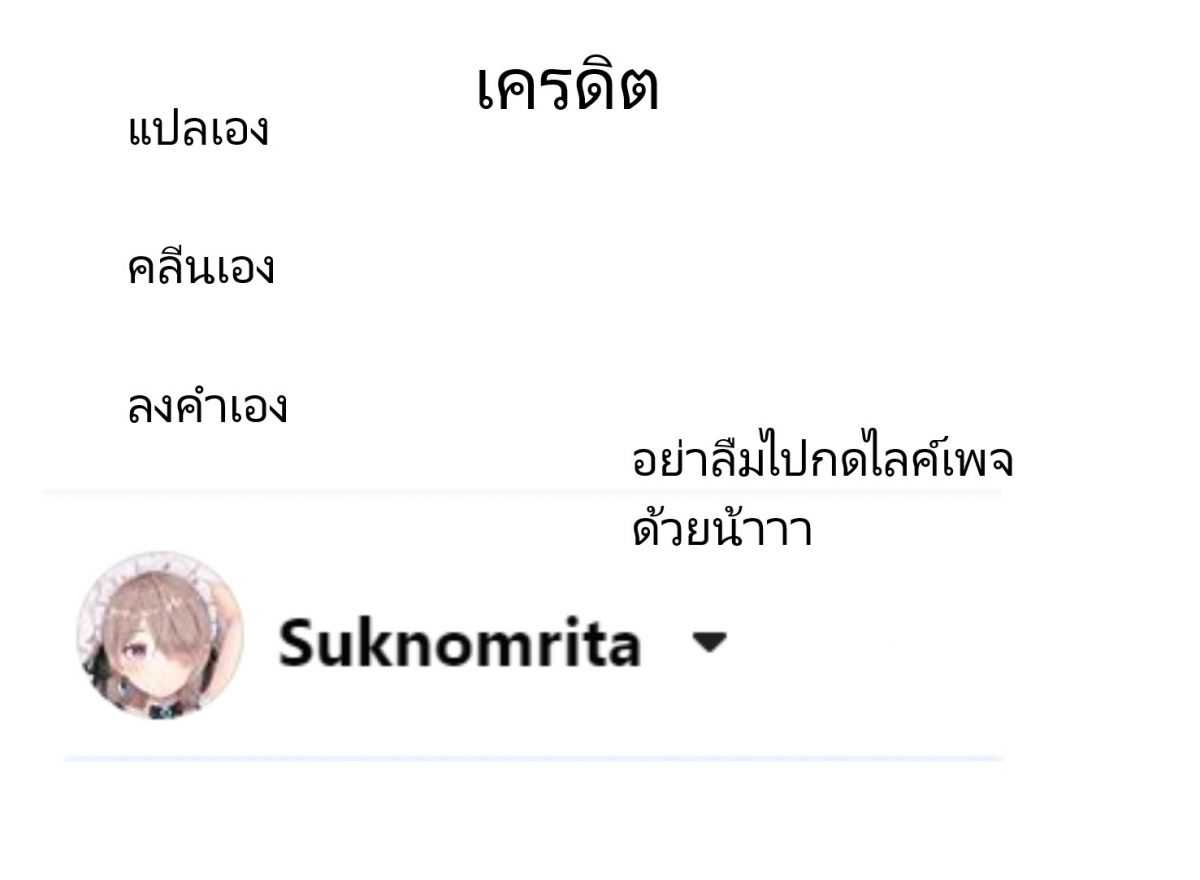The height and width of the screenshot is (880, 1200).
Task: Open the Suknomrita profile avatar
Action: pyautogui.click(x=159, y=637)
